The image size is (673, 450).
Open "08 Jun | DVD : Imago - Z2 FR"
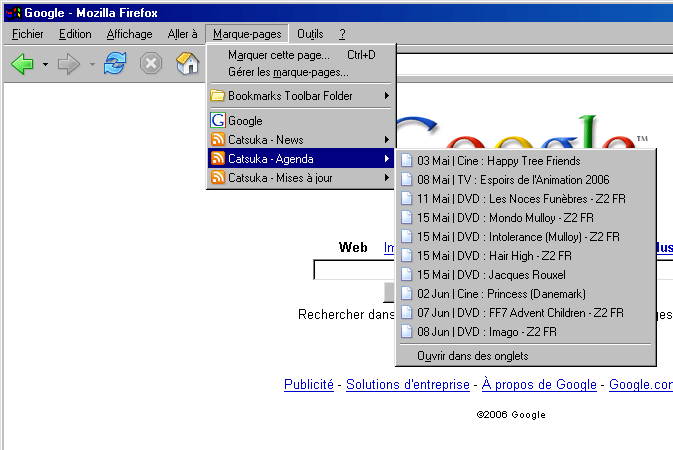point(526,331)
